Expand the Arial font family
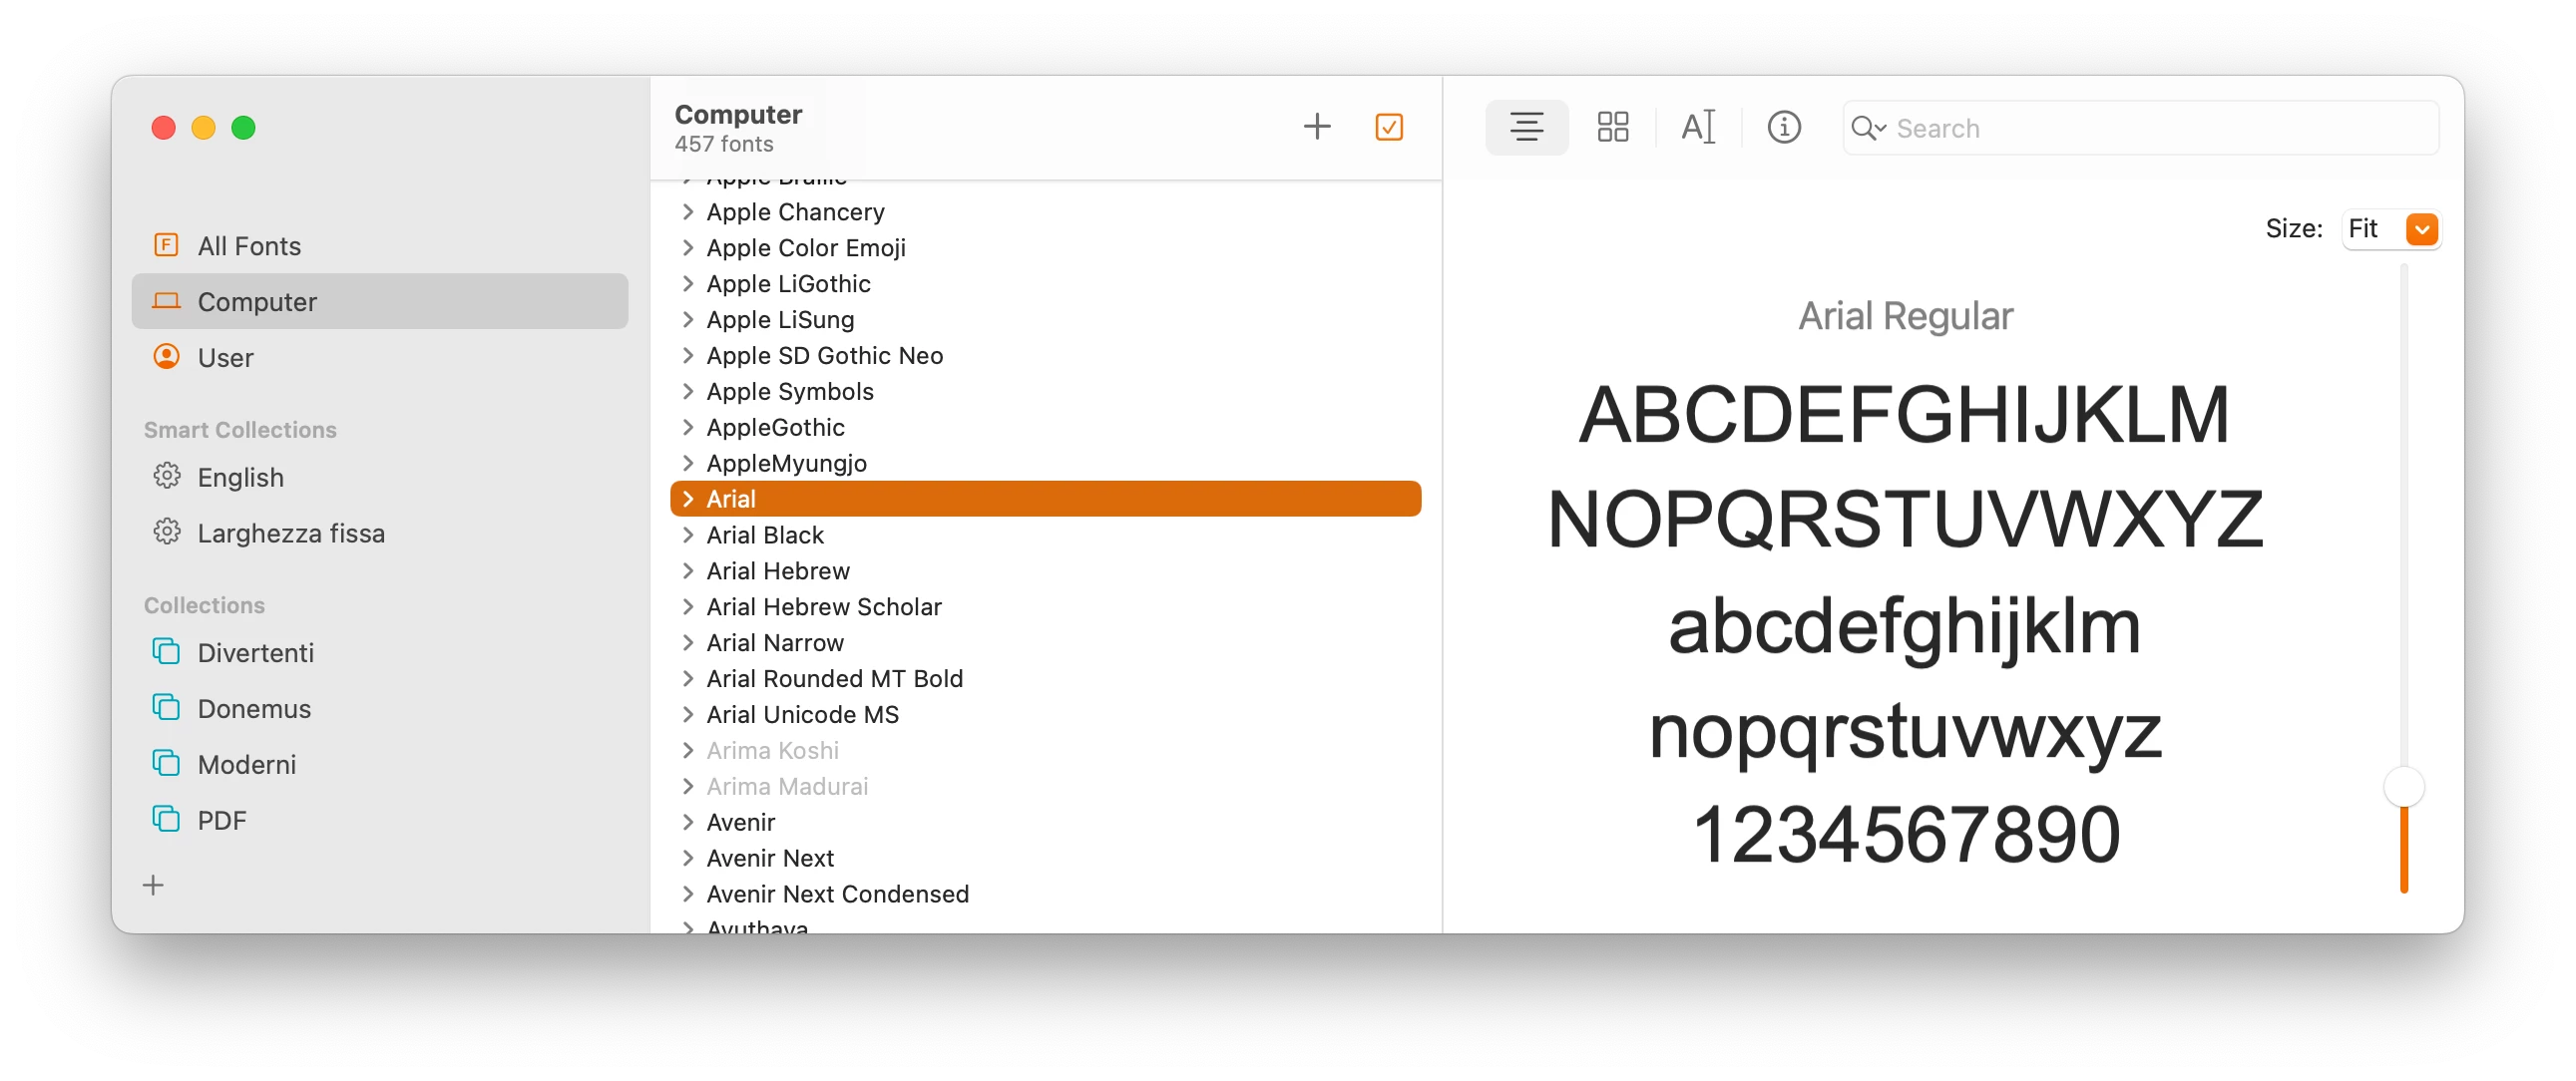Viewport: 2576px width, 1081px height. (688, 499)
